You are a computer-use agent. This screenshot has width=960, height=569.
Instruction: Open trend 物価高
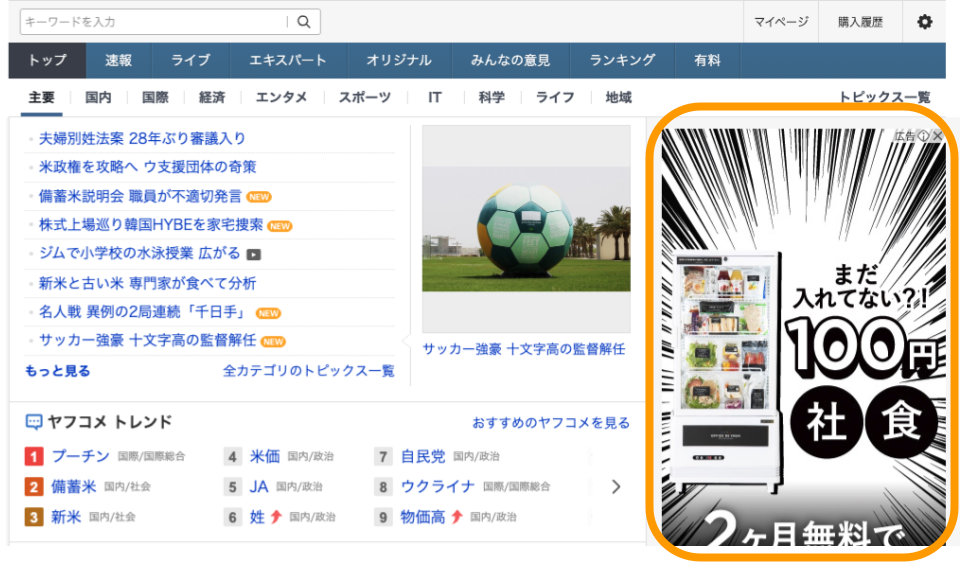tap(422, 517)
